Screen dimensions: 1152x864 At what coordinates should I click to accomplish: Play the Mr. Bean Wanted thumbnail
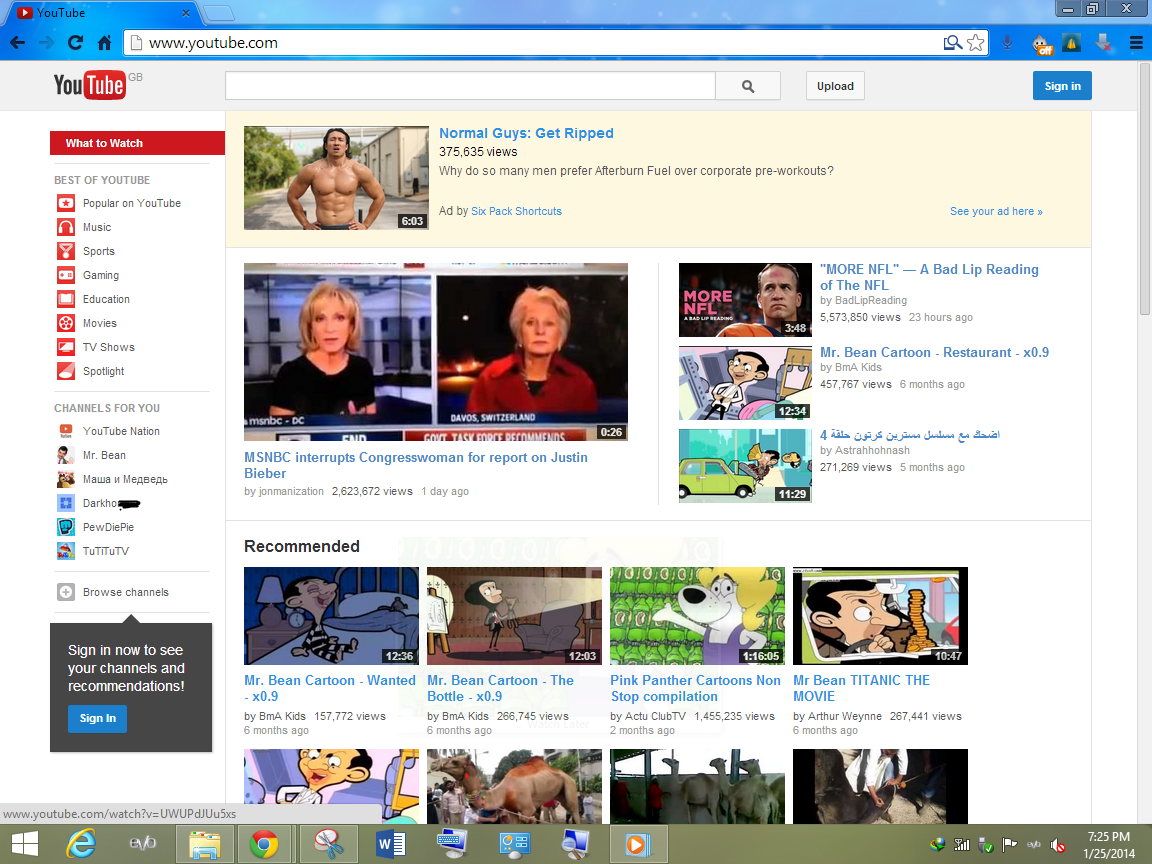point(331,616)
